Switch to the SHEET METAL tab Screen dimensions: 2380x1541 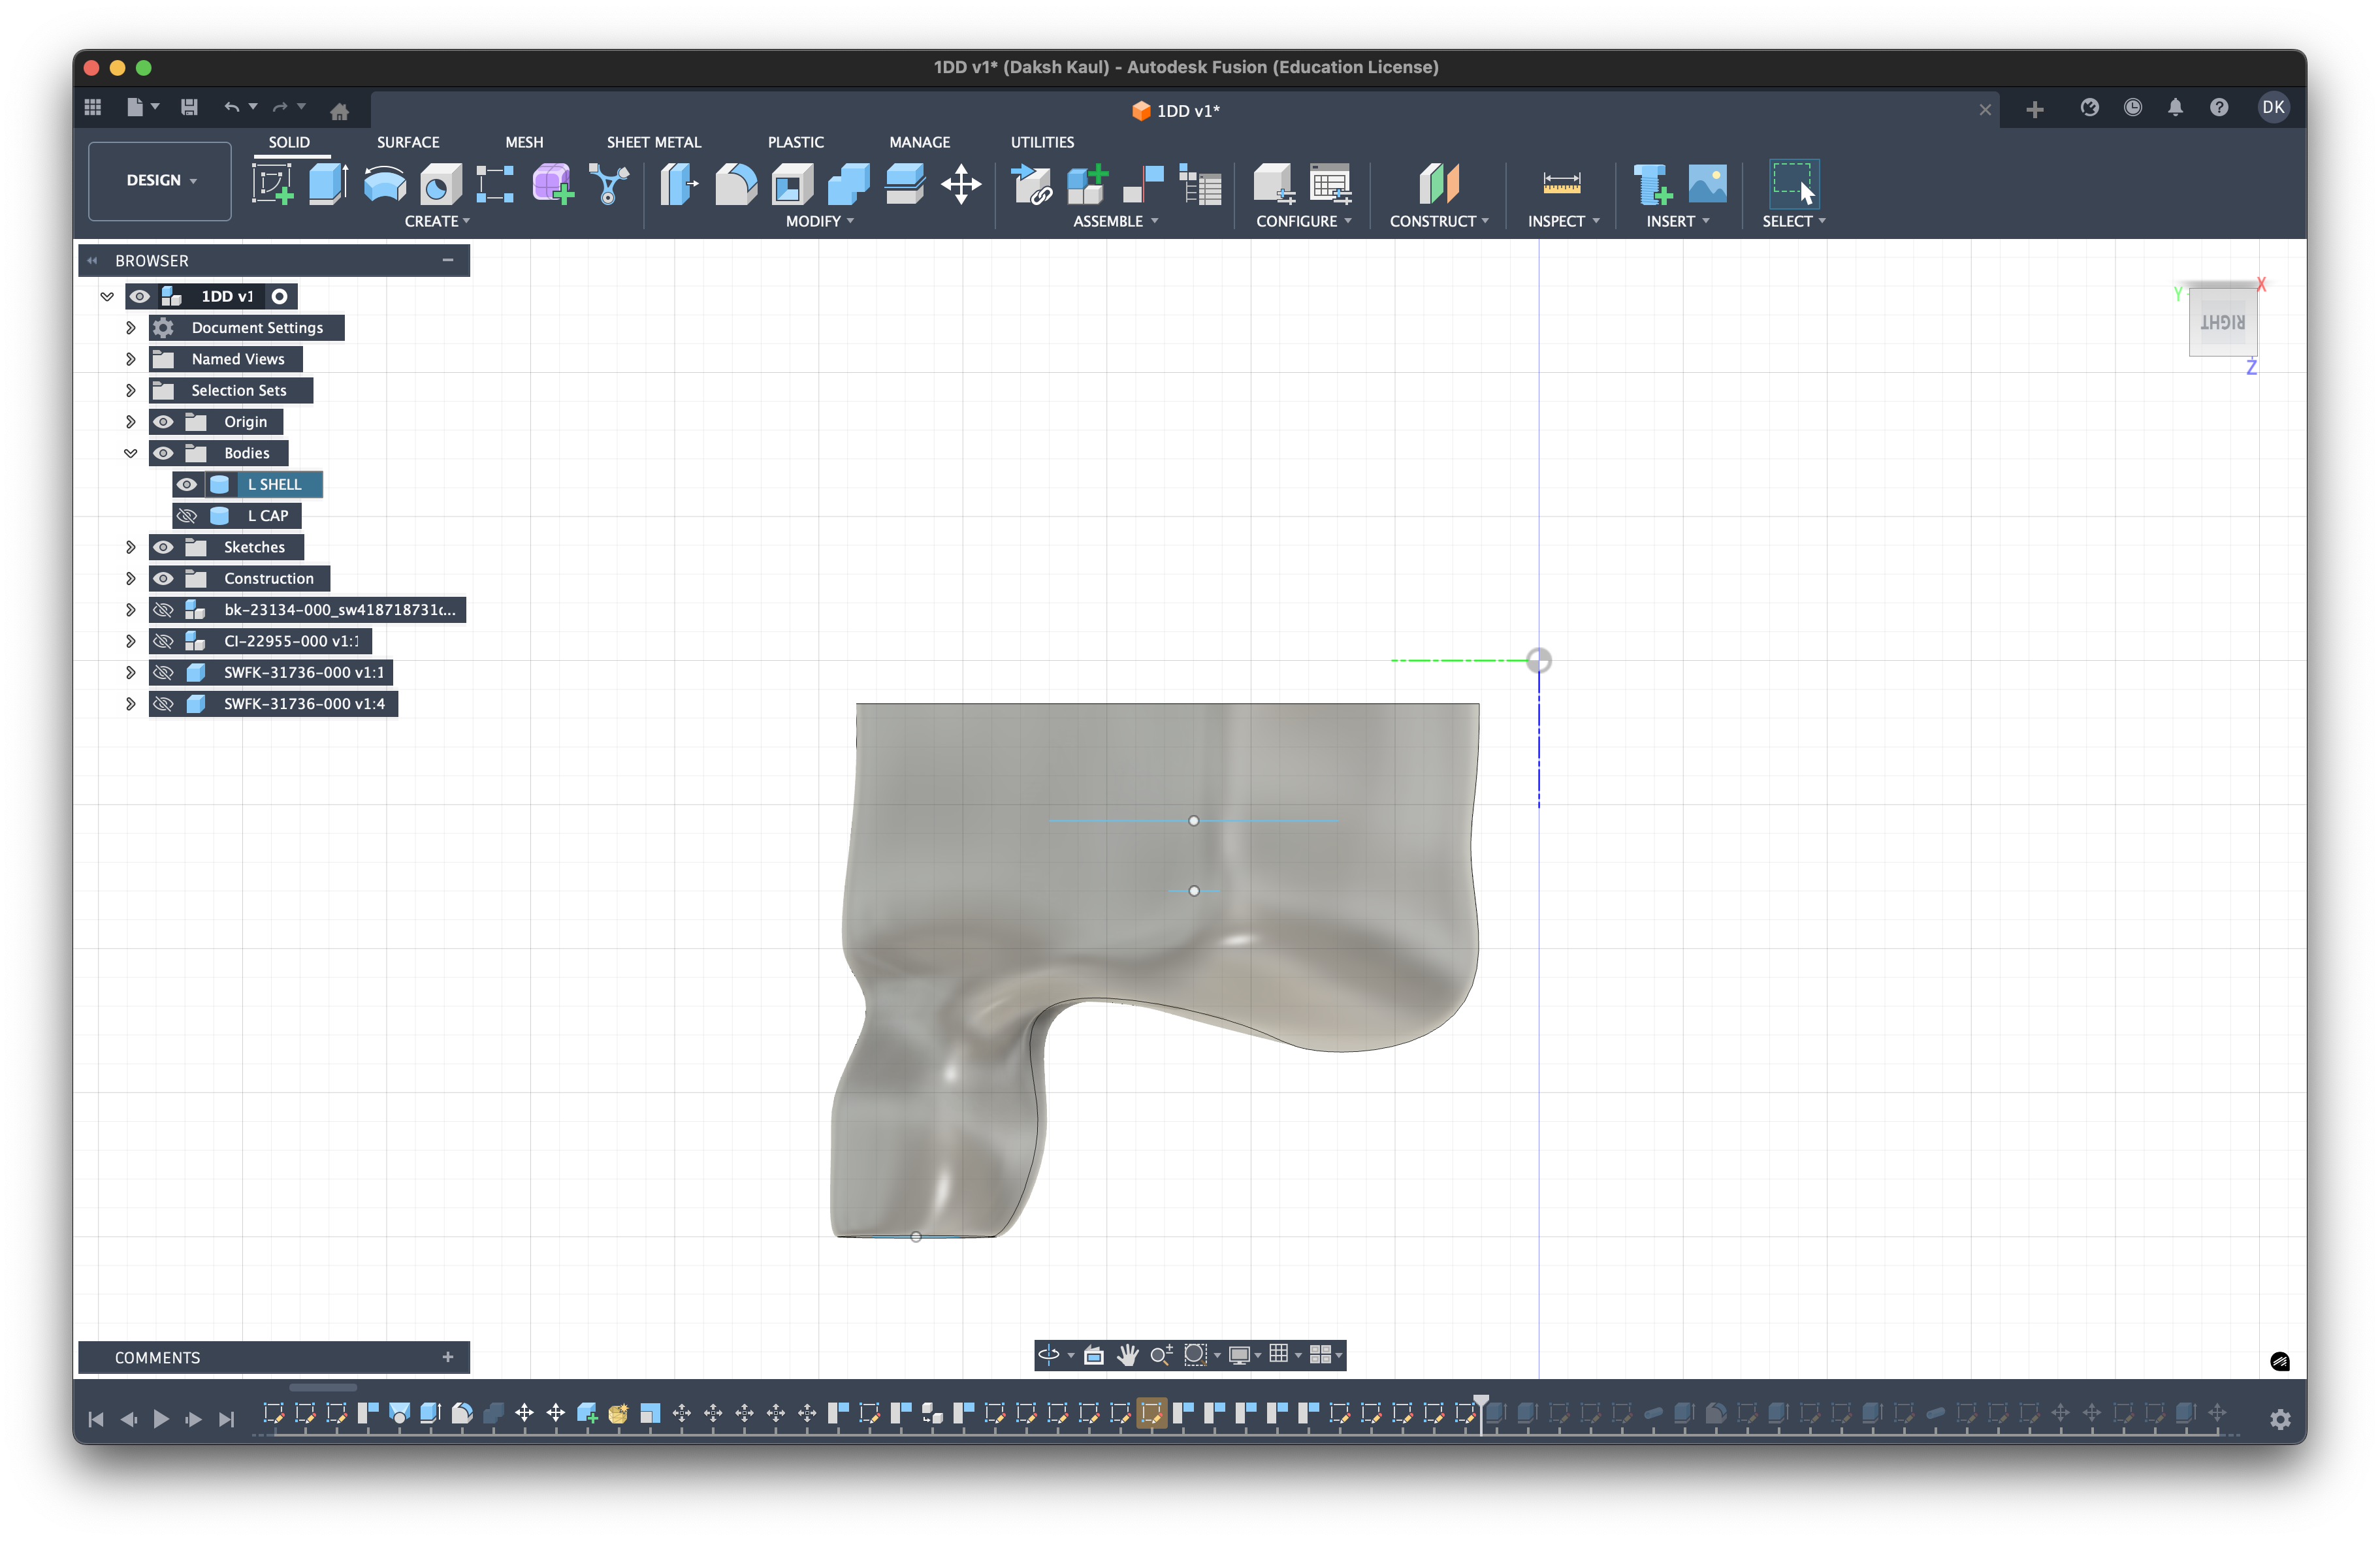coord(654,142)
